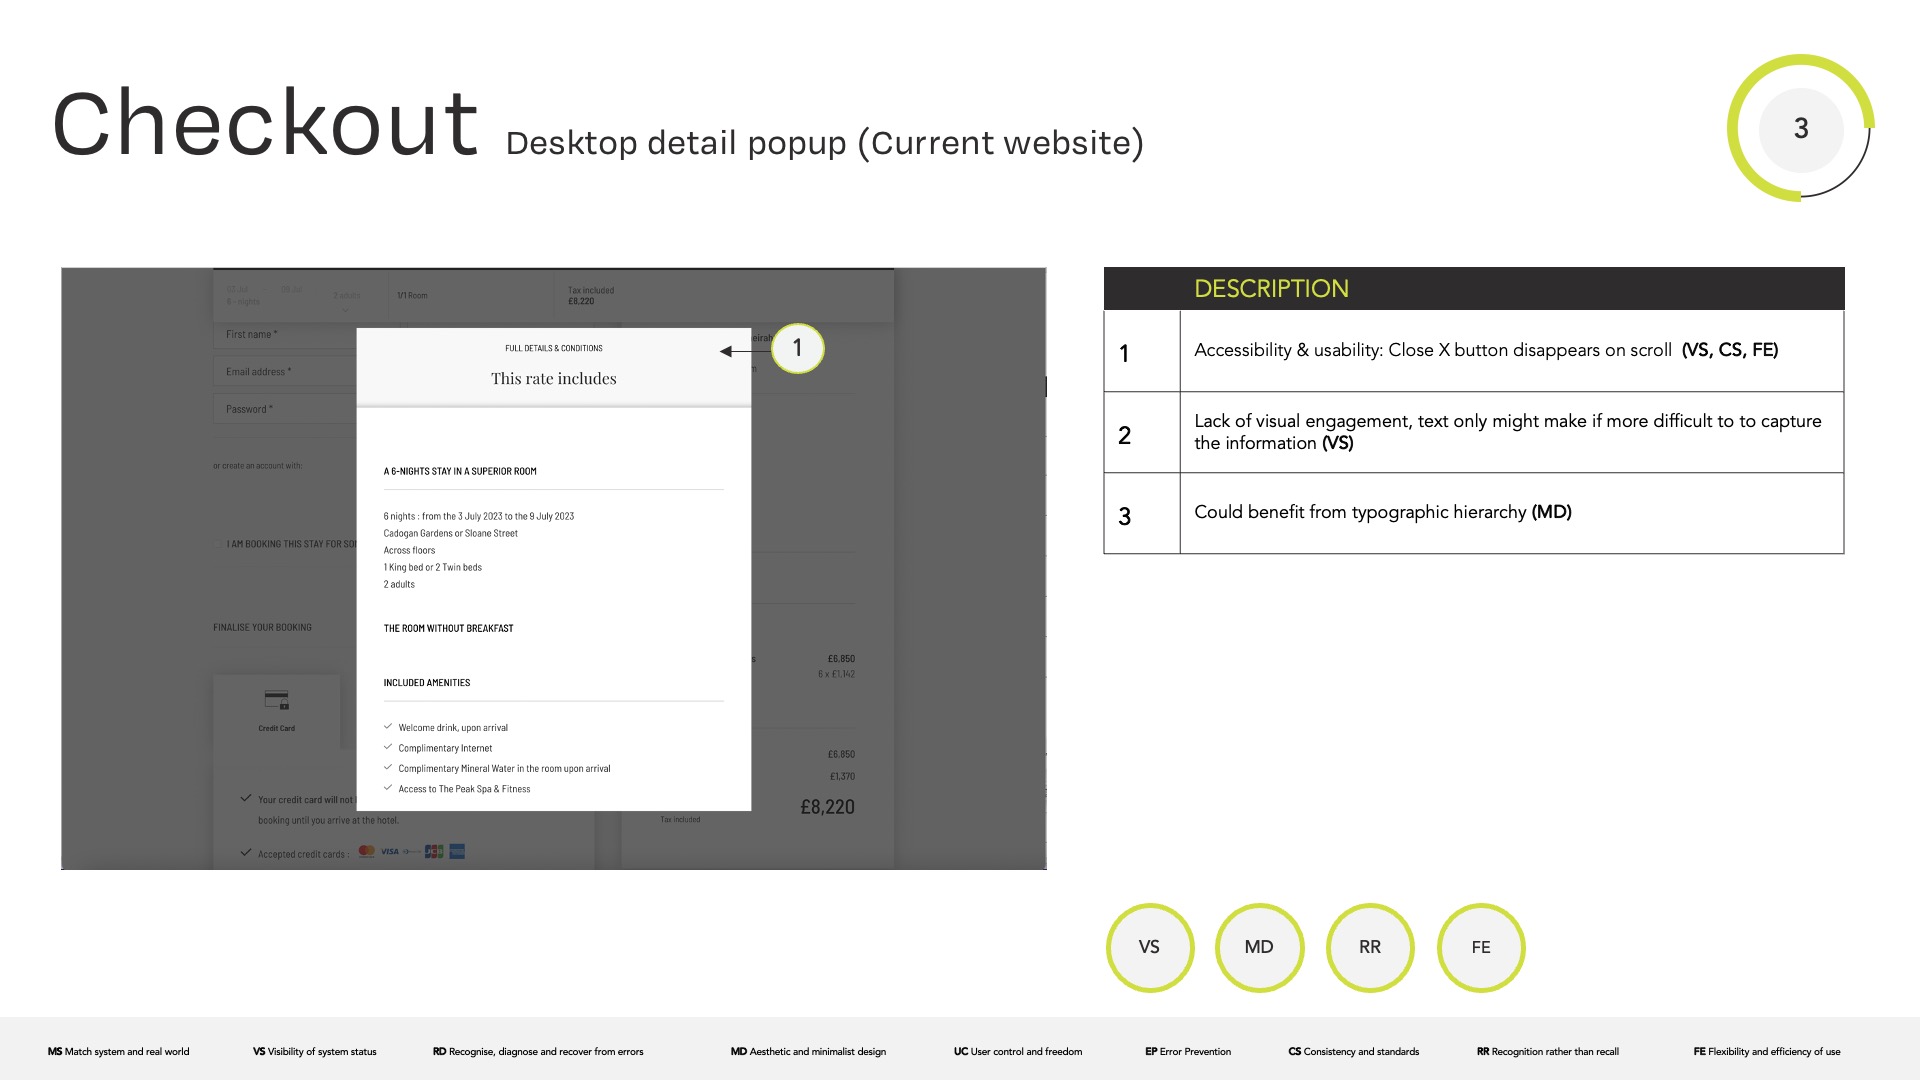This screenshot has width=1920, height=1080.
Task: Click the FE heuristic circle badge
Action: pos(1481,947)
